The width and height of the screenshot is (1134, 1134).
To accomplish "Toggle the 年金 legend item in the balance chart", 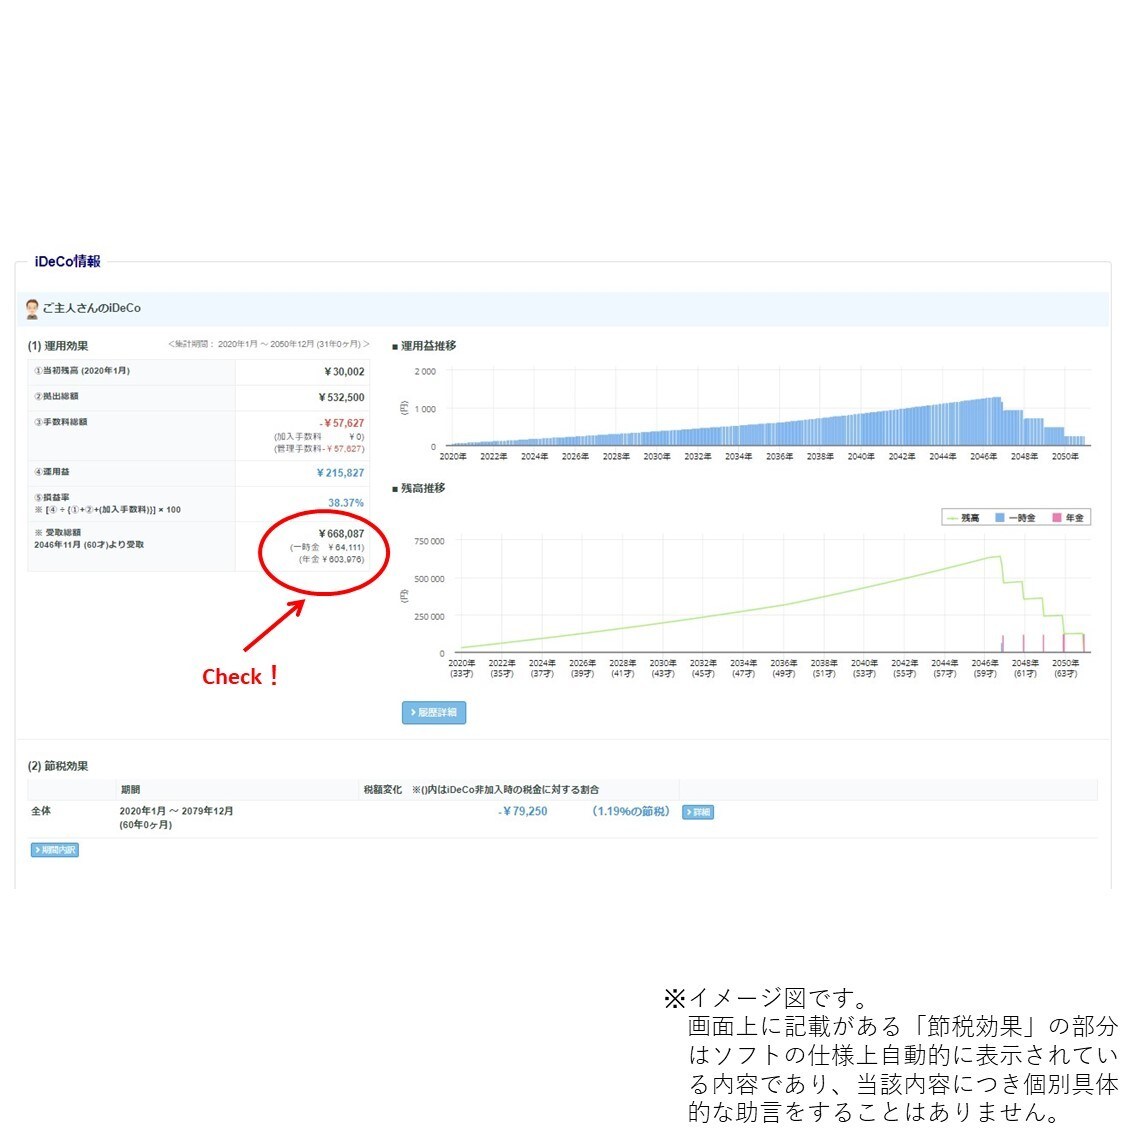I will tap(1068, 518).
